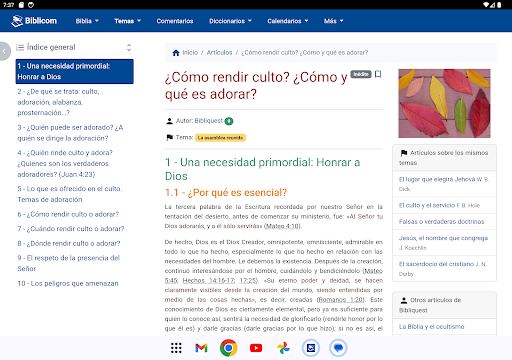Launch Chrome from the dock
This screenshot has height=360, width=512.
229,348
